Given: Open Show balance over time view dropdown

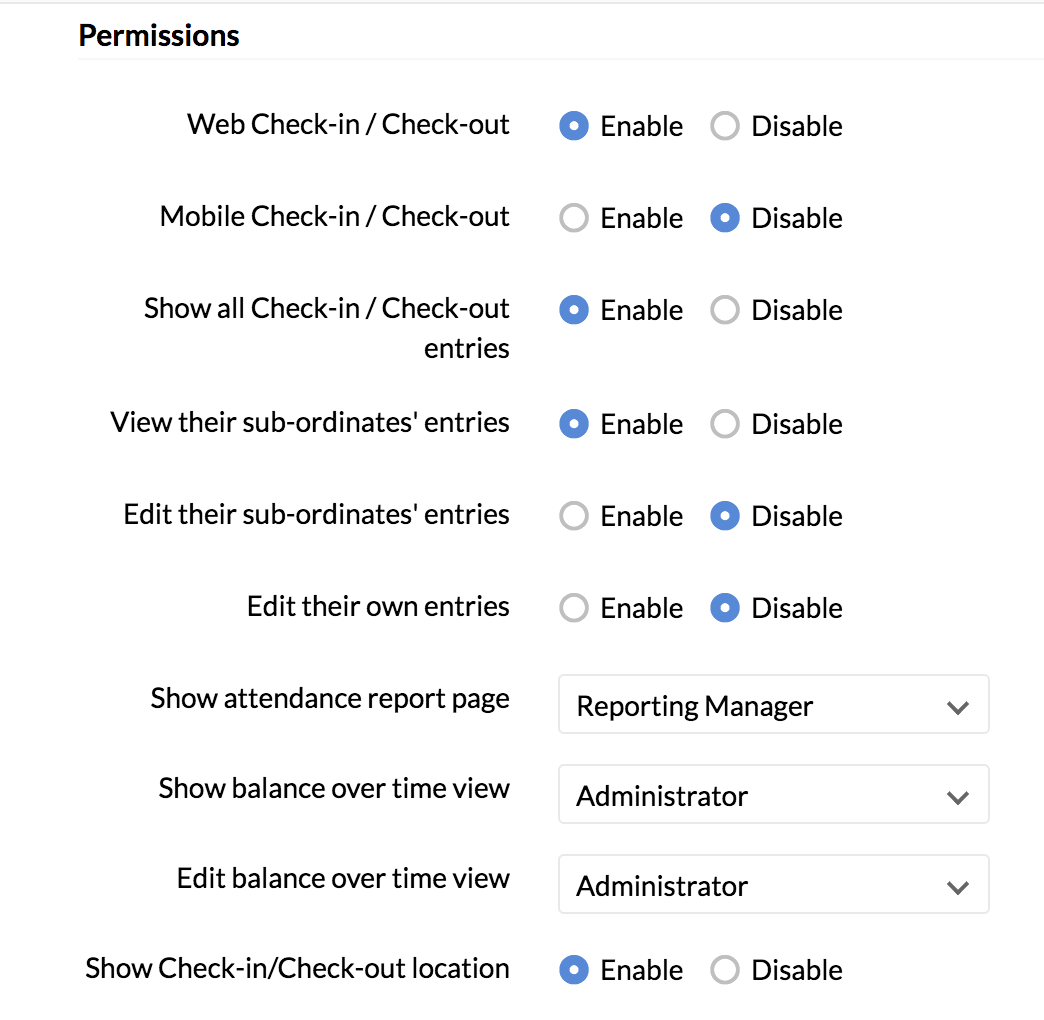Looking at the screenshot, I should coord(772,795).
